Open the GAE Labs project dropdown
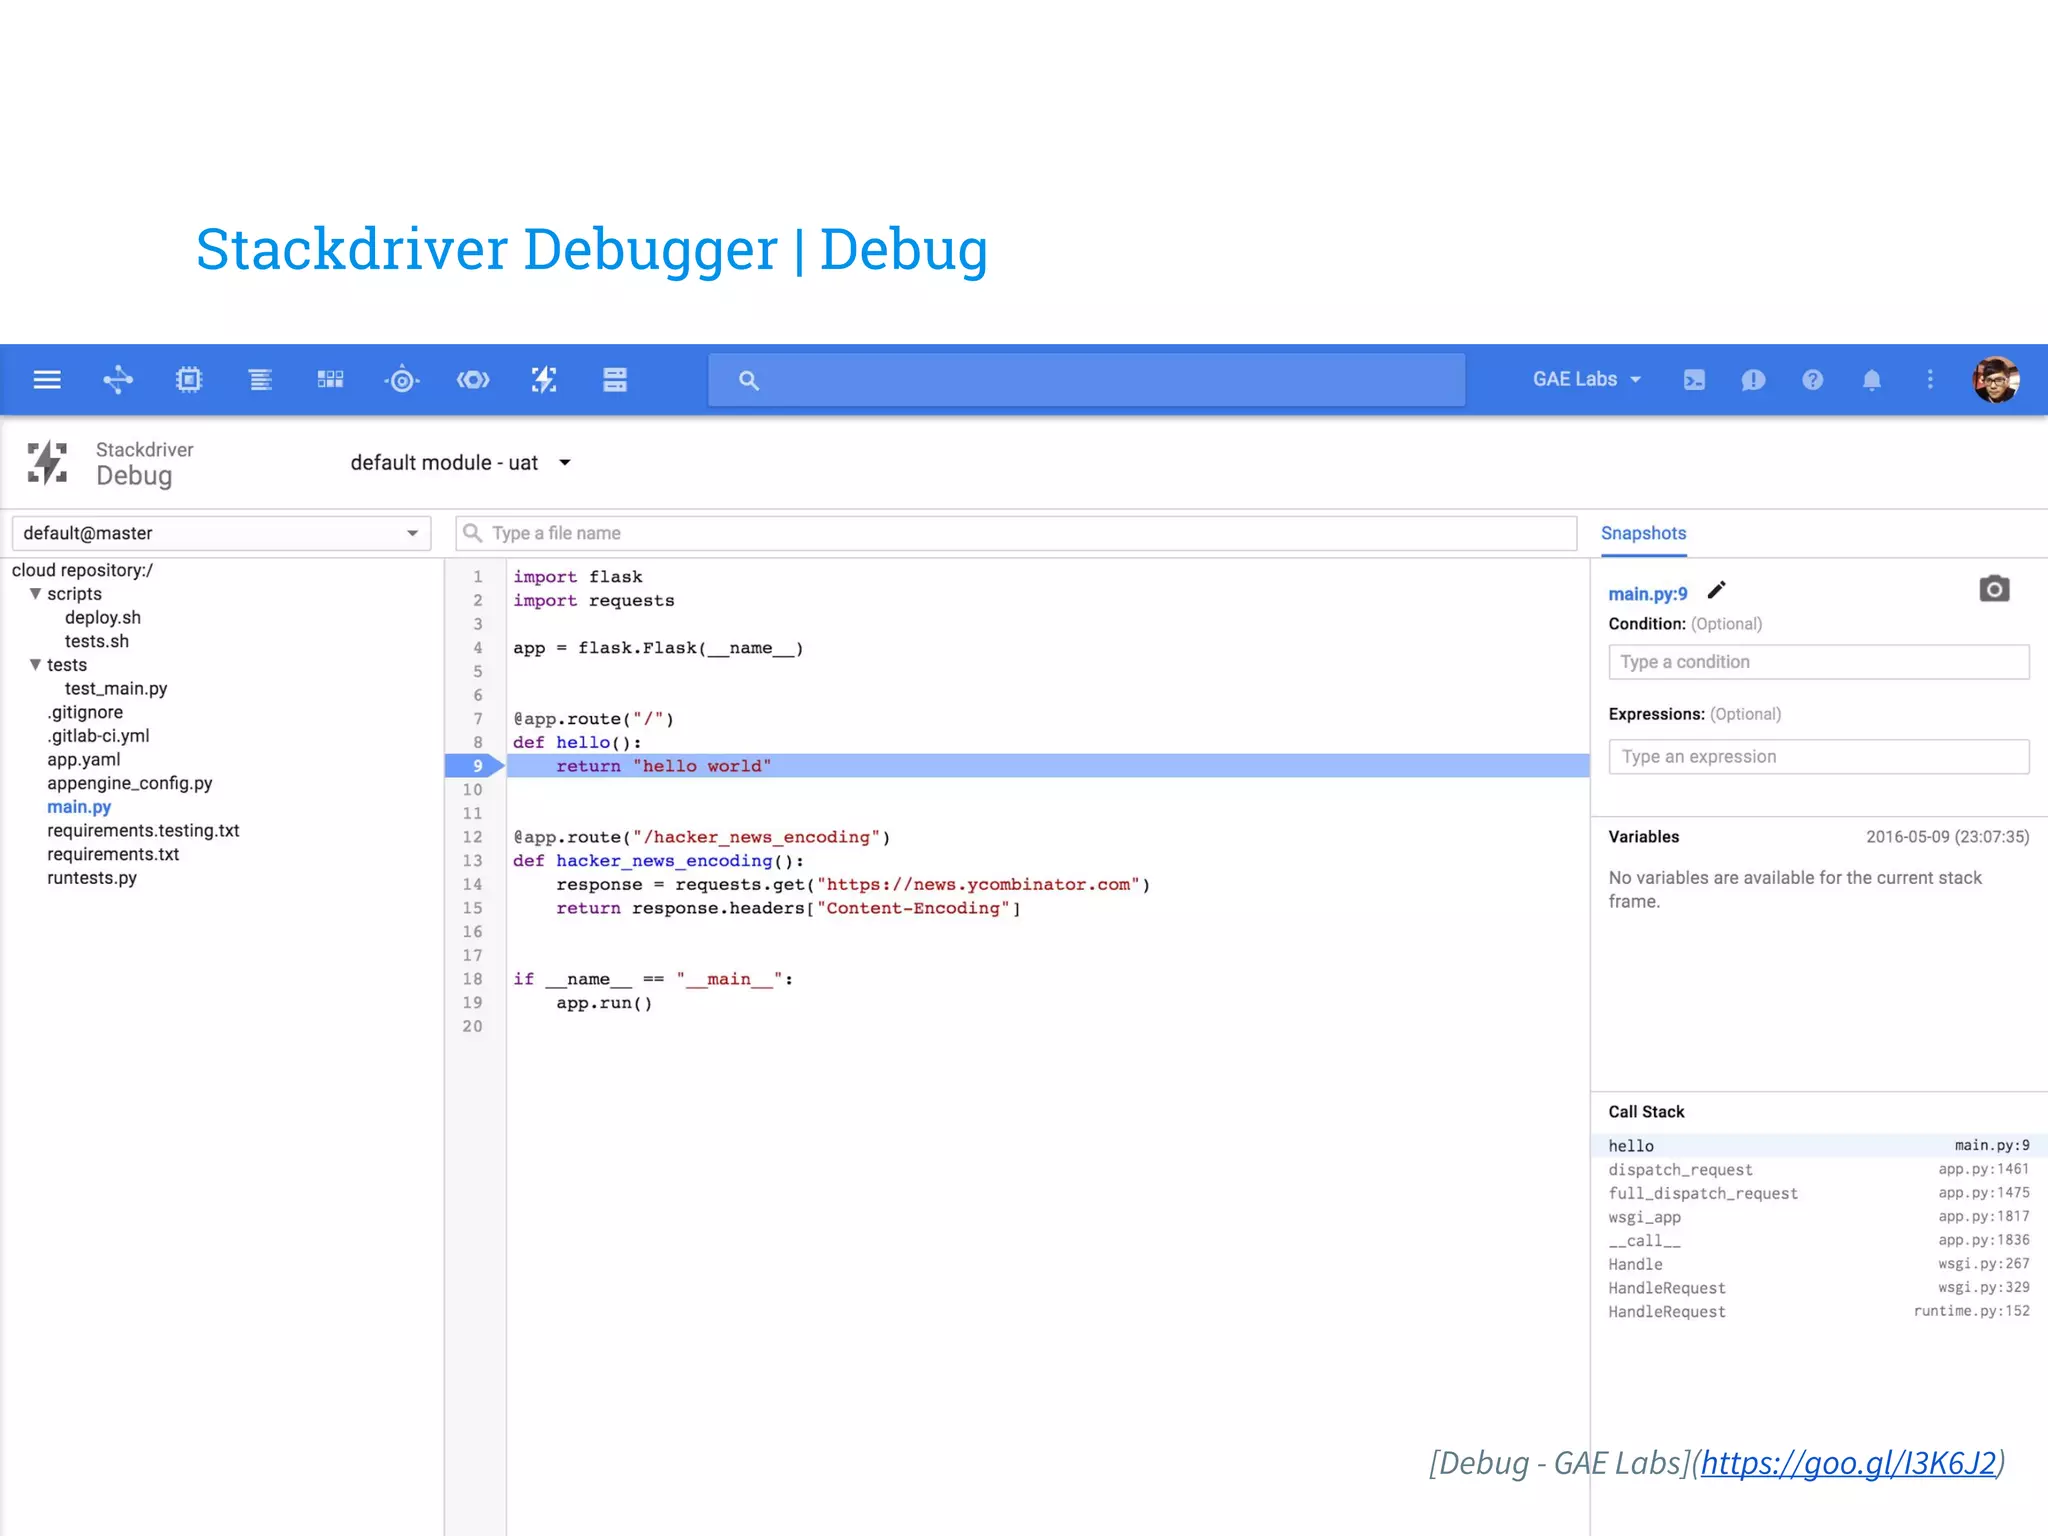Viewport: 2048px width, 1536px height. pyautogui.click(x=1587, y=380)
